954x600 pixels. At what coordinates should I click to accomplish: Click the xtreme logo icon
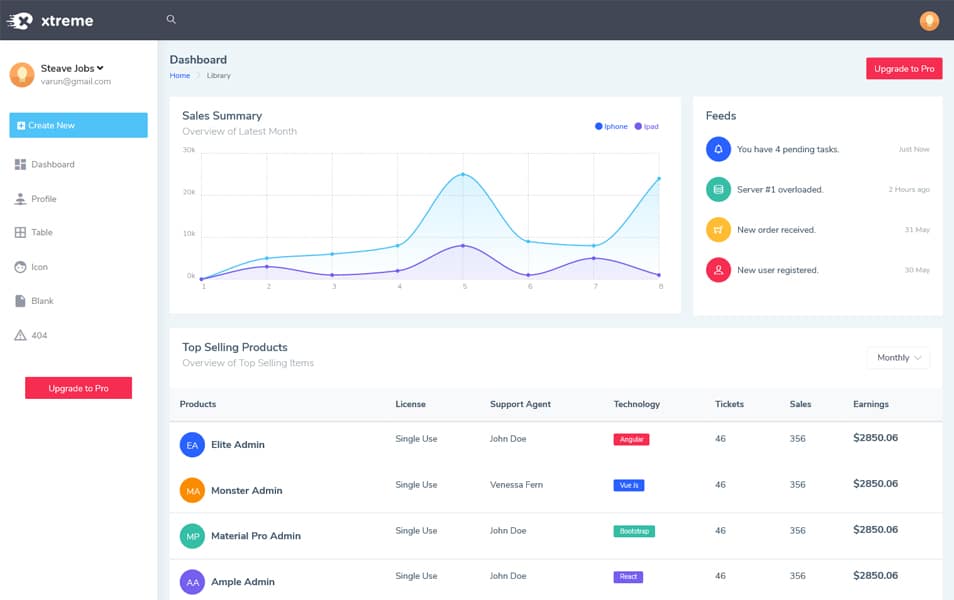(x=22, y=20)
